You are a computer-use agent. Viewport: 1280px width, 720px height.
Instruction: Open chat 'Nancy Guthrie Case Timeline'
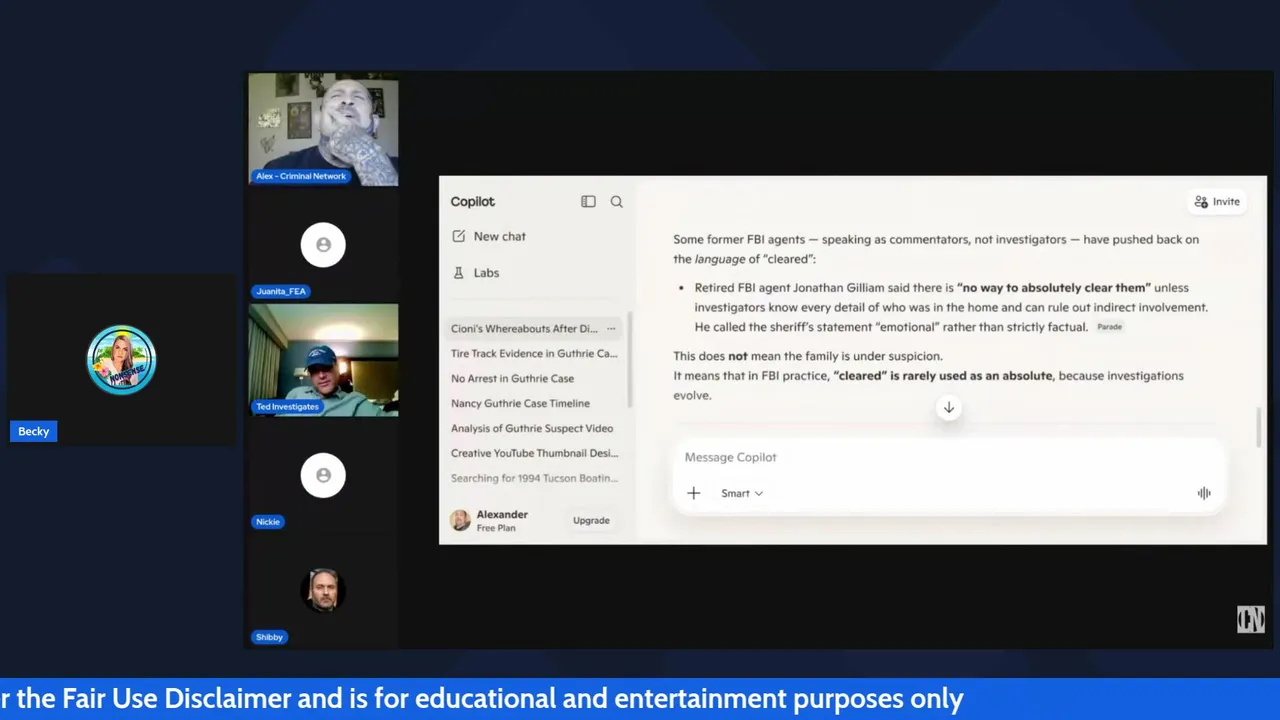pos(520,404)
